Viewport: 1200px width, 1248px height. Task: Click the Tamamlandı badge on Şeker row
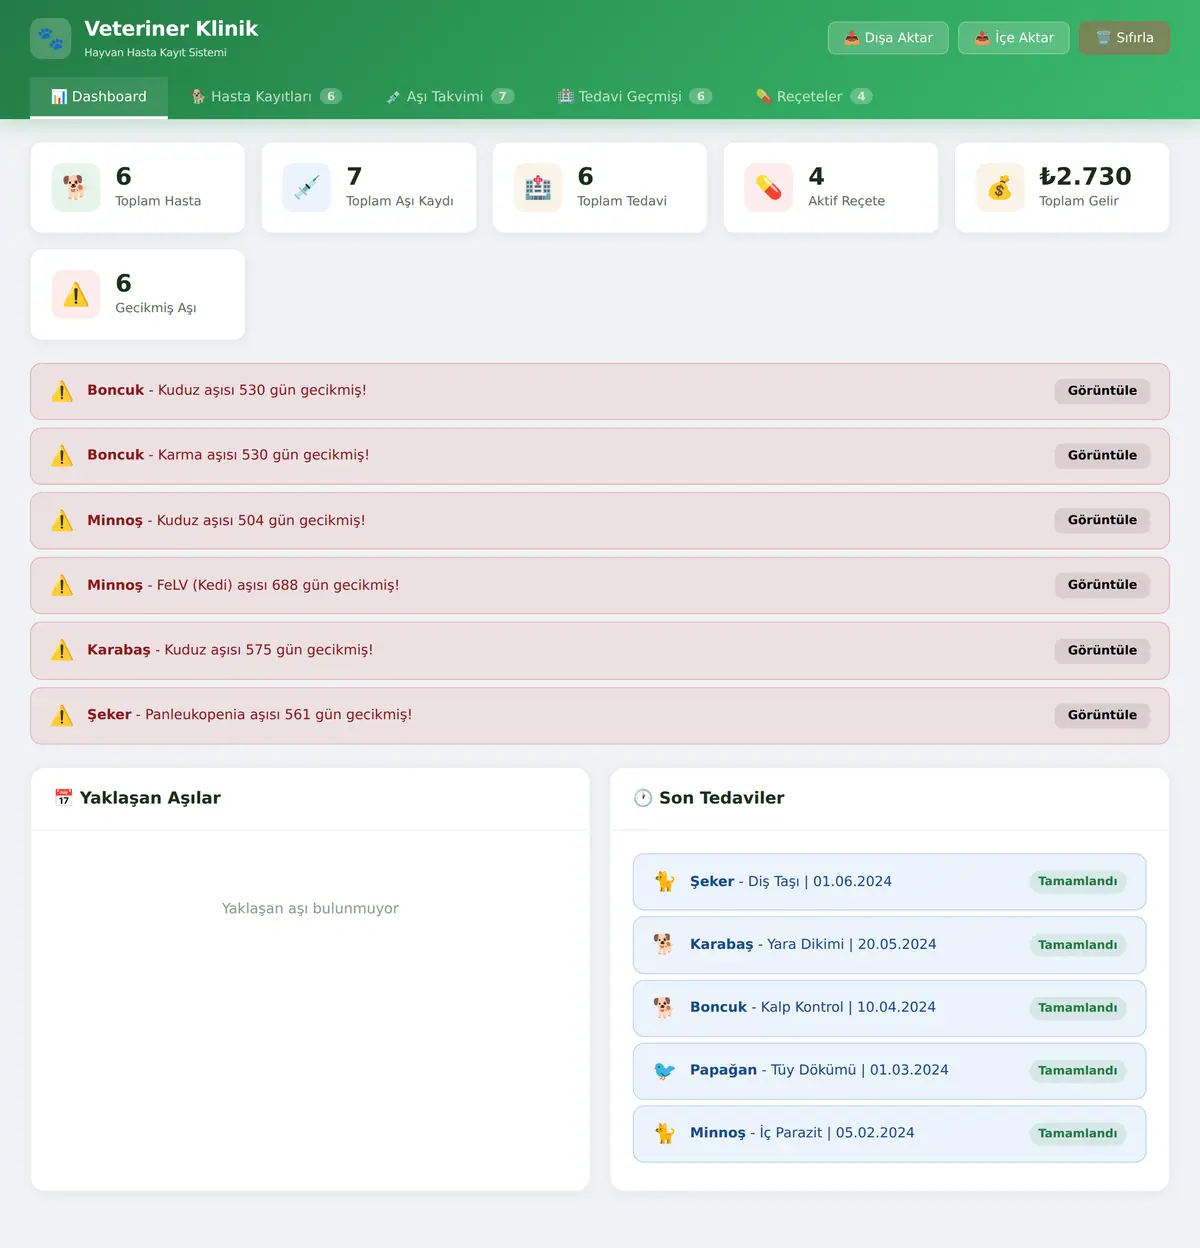click(x=1077, y=882)
